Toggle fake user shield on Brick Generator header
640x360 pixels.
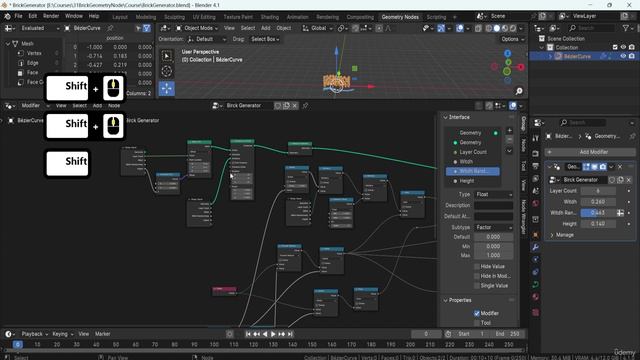(278, 106)
